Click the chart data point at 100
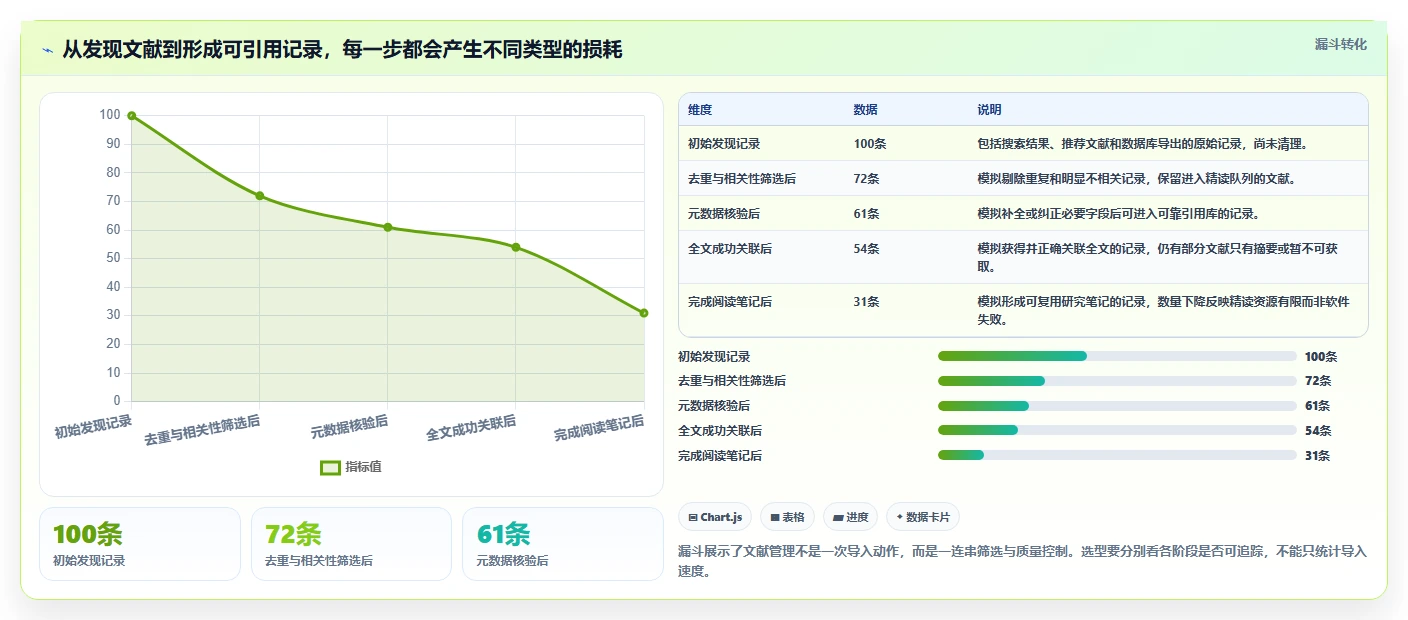The width and height of the screenshot is (1408, 620). click(x=131, y=116)
